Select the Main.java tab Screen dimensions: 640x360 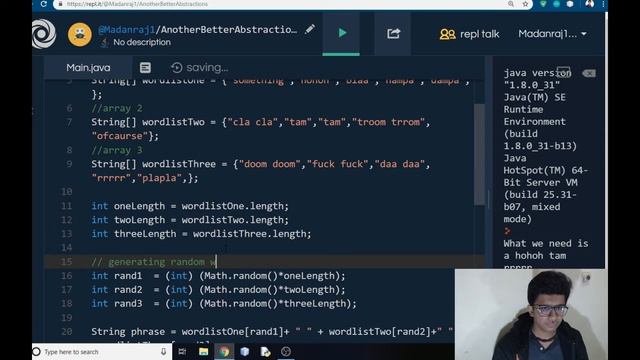[x=88, y=68]
